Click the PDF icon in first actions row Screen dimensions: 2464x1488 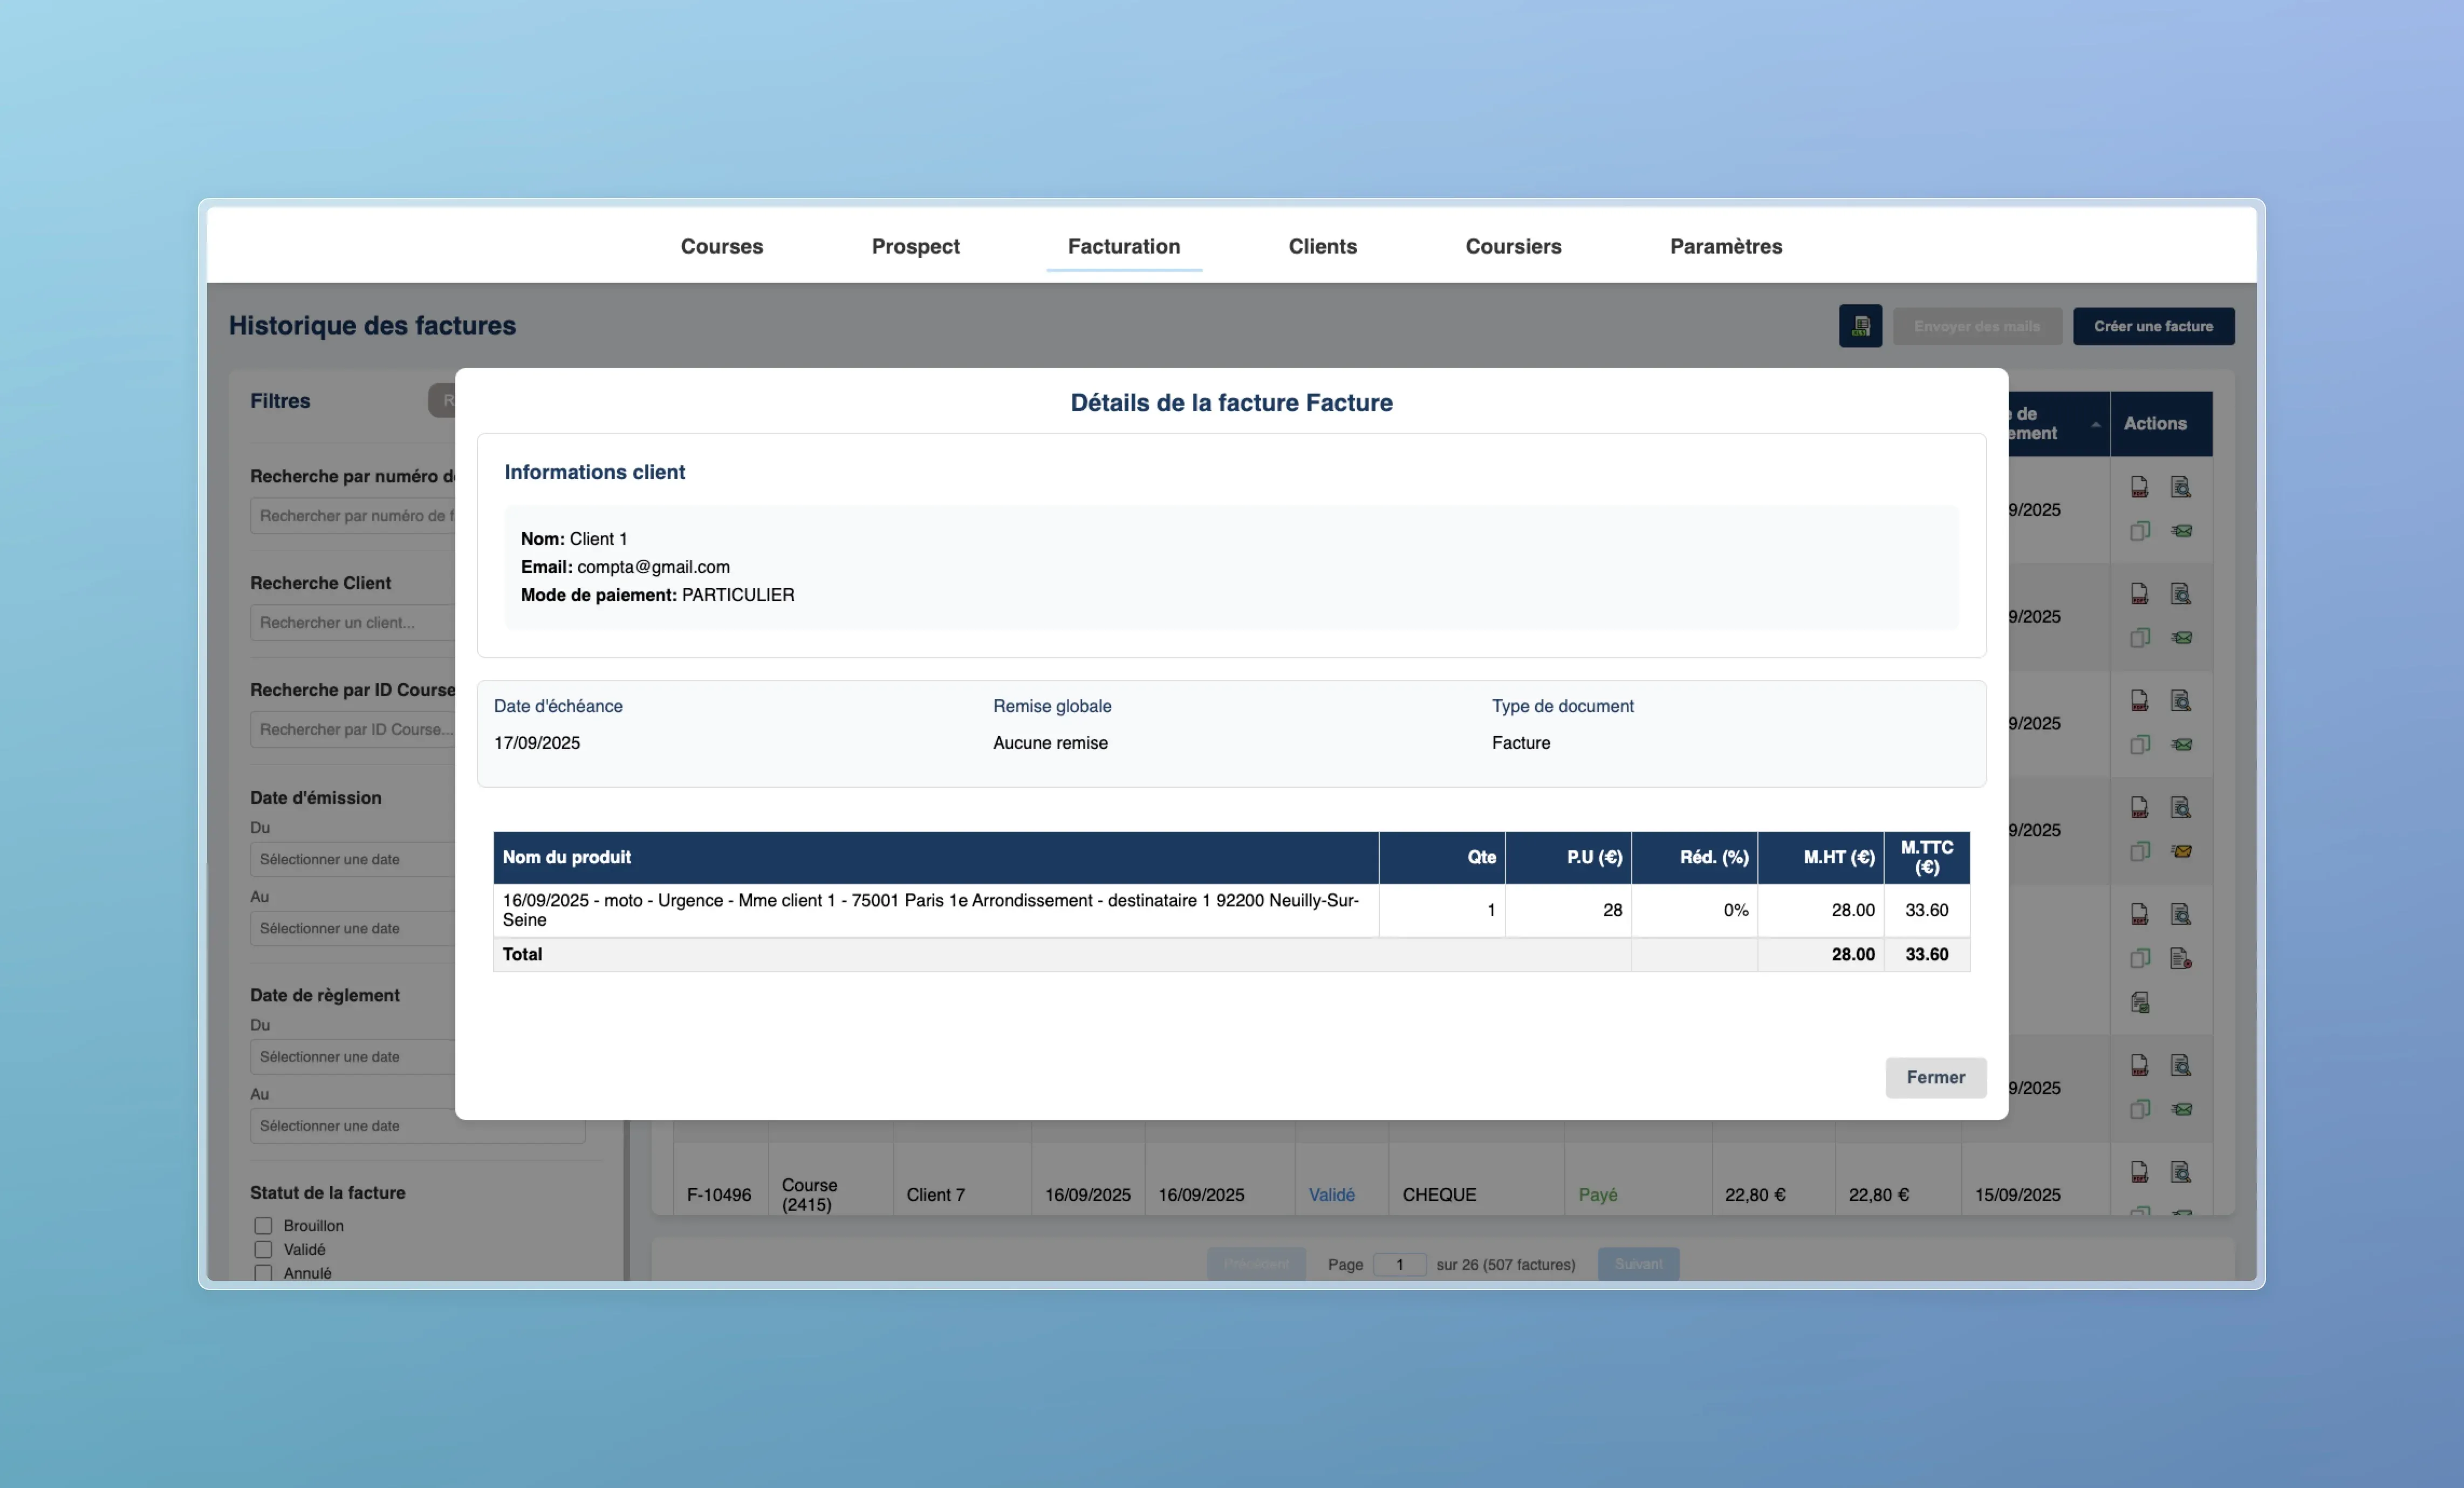[x=2139, y=487]
